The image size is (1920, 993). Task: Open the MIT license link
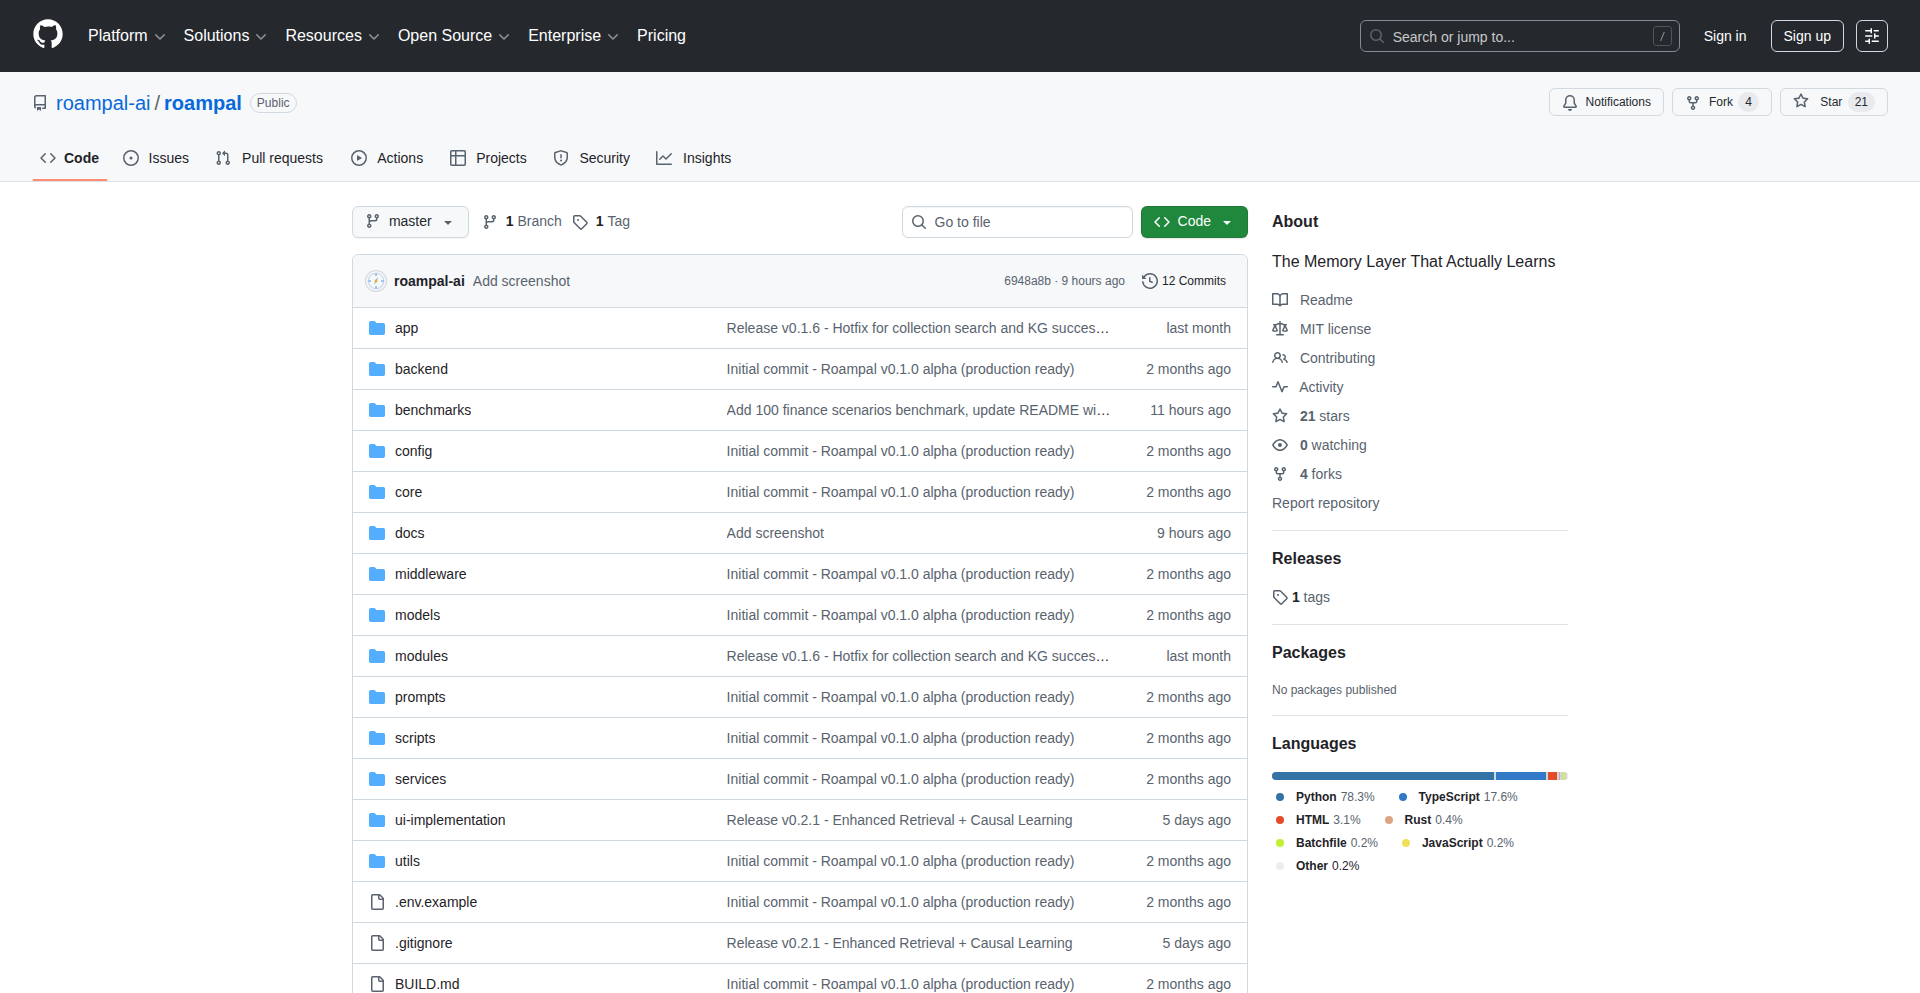pyautogui.click(x=1335, y=329)
